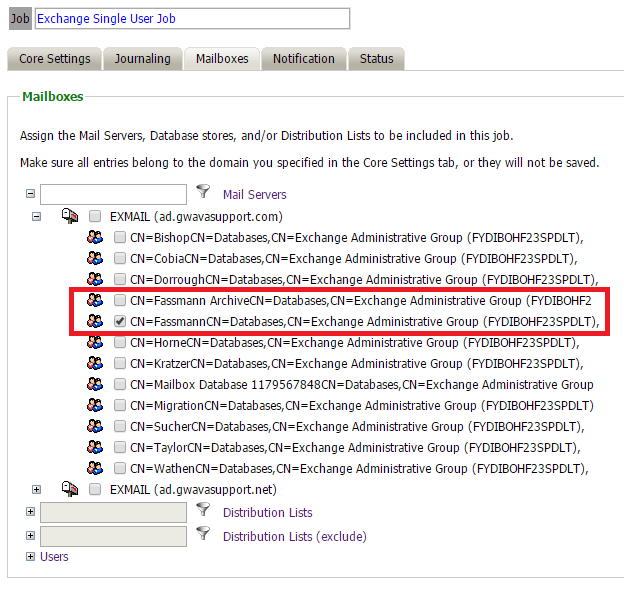
Task: Select the CN=Mailbox Database 1179567848 entry text
Action: [x=362, y=385]
